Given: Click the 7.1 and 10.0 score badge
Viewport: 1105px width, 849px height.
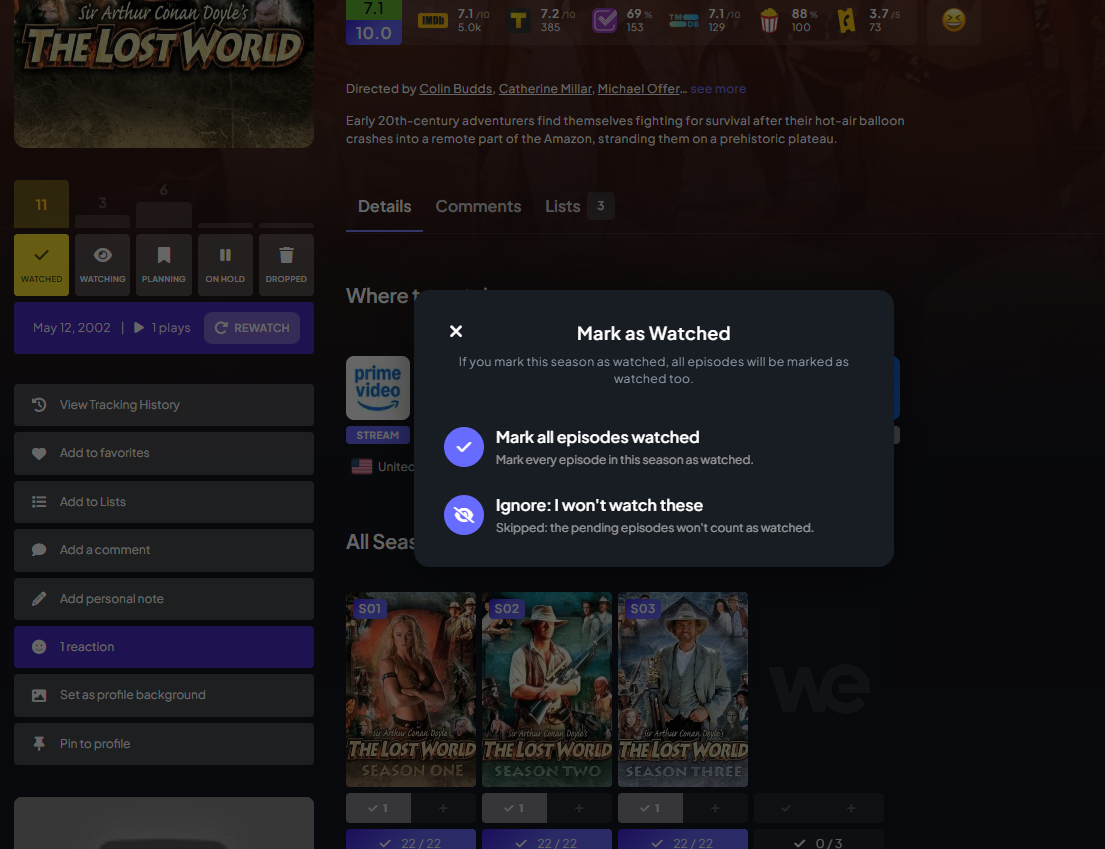Looking at the screenshot, I should click(374, 22).
